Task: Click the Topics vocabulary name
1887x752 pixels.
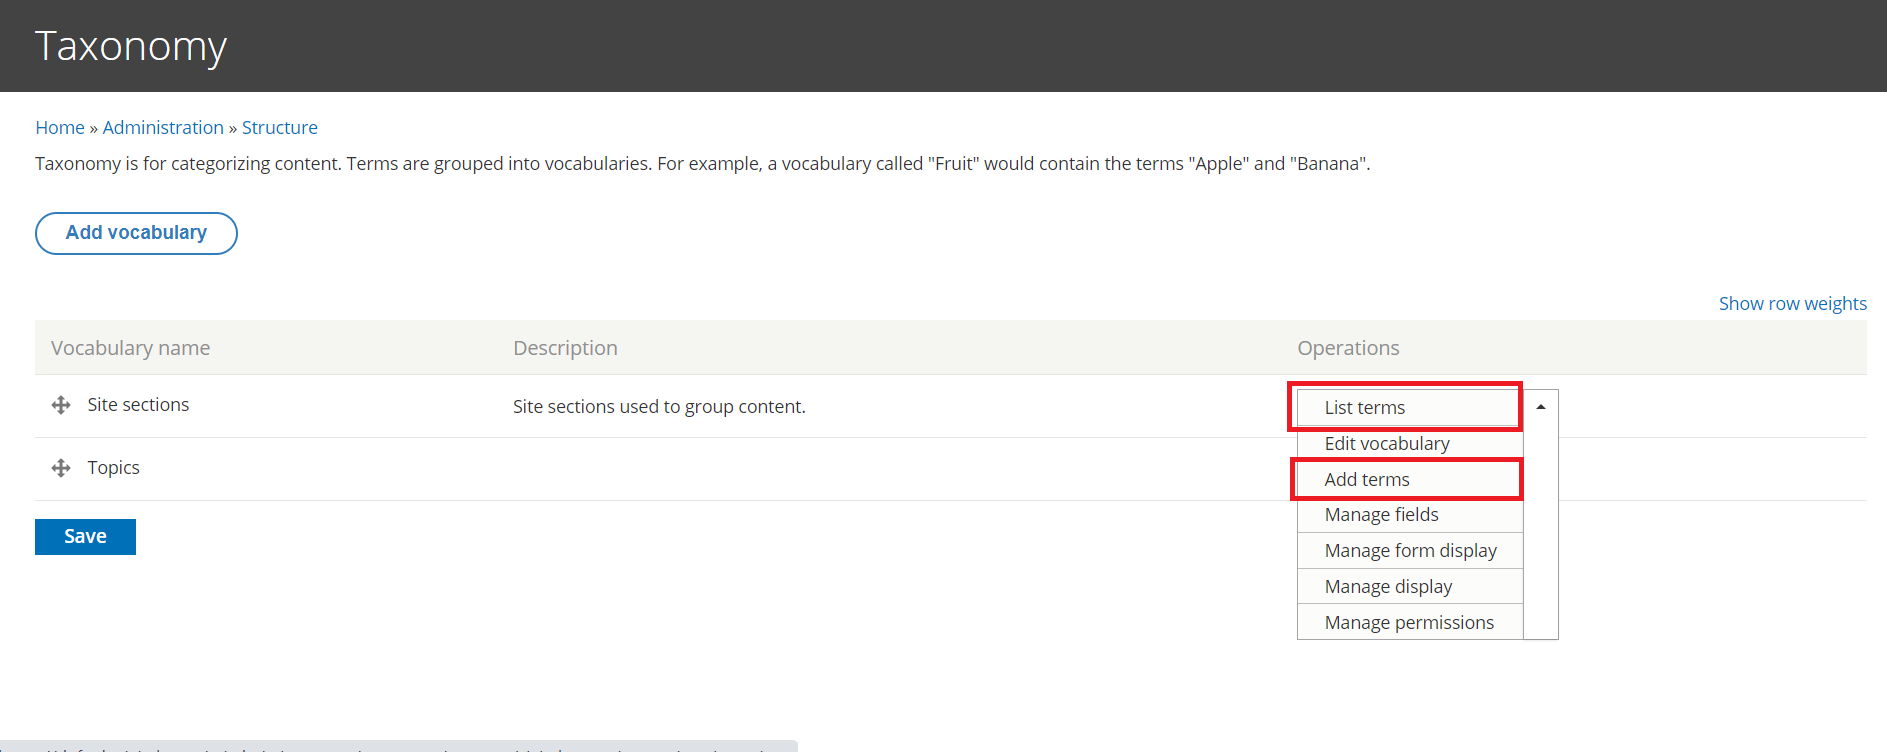Action: (113, 468)
